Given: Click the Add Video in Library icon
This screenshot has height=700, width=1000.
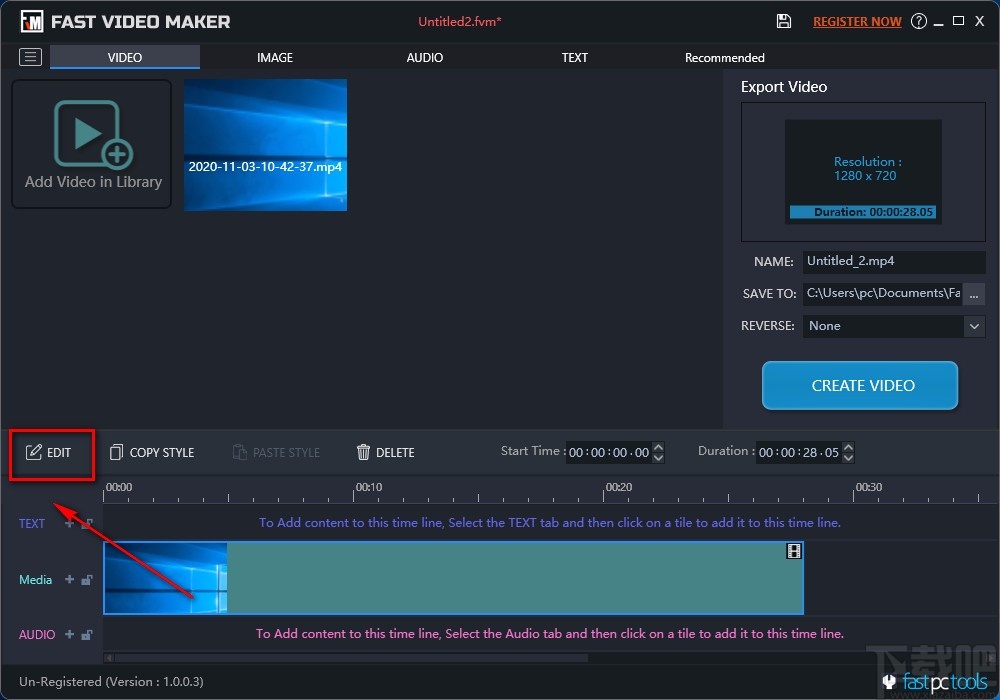Looking at the screenshot, I should pos(93,134).
